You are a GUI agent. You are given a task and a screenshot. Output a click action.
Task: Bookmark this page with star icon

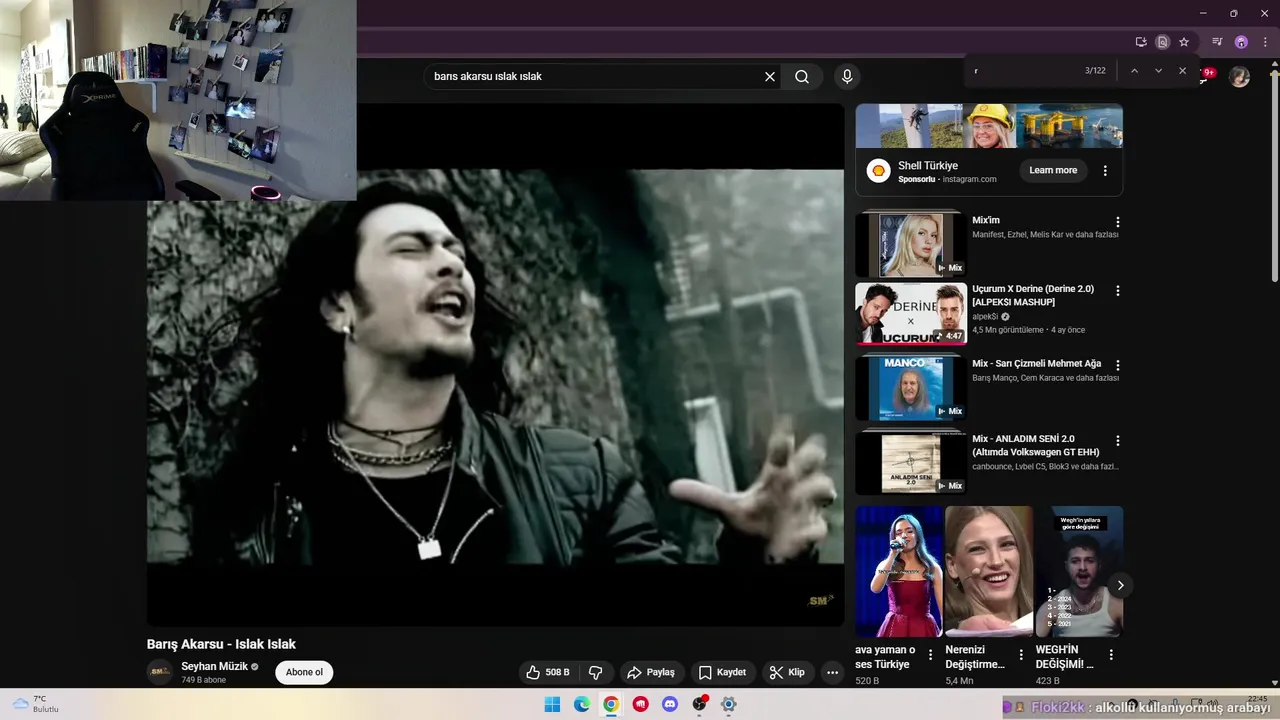click(1184, 42)
